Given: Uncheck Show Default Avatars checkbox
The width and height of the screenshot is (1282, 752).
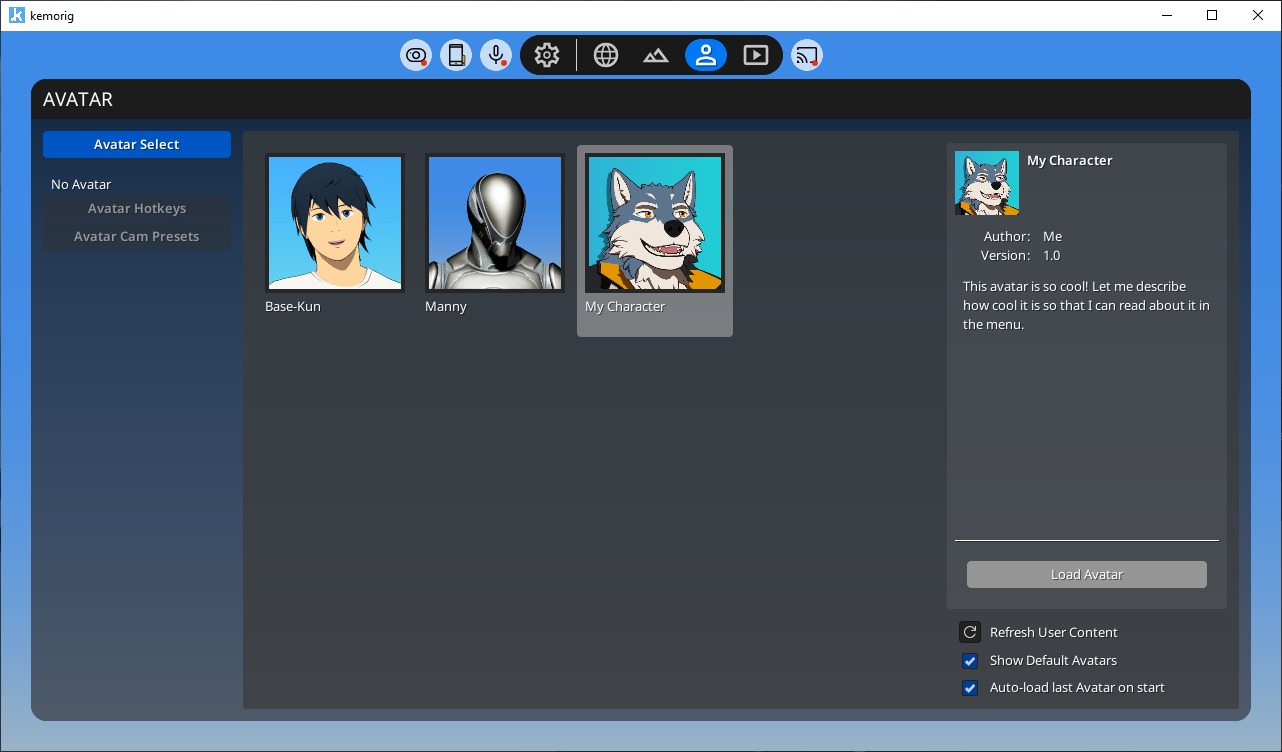Looking at the screenshot, I should coord(969,661).
